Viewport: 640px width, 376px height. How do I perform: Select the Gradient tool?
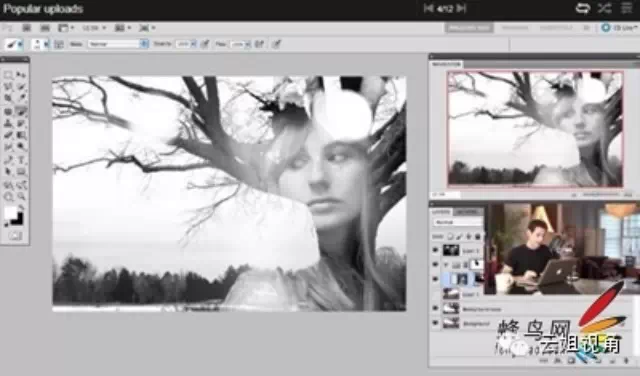pos(22,135)
